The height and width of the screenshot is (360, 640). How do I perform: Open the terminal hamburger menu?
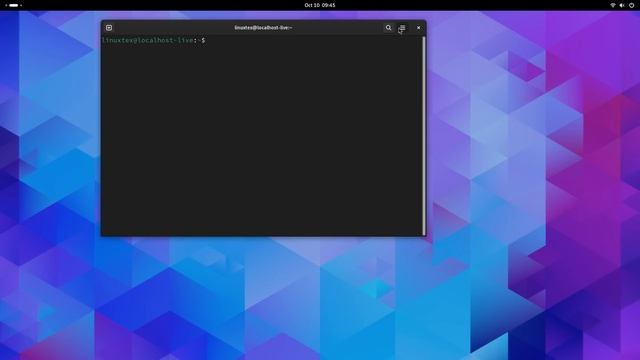(x=402, y=28)
